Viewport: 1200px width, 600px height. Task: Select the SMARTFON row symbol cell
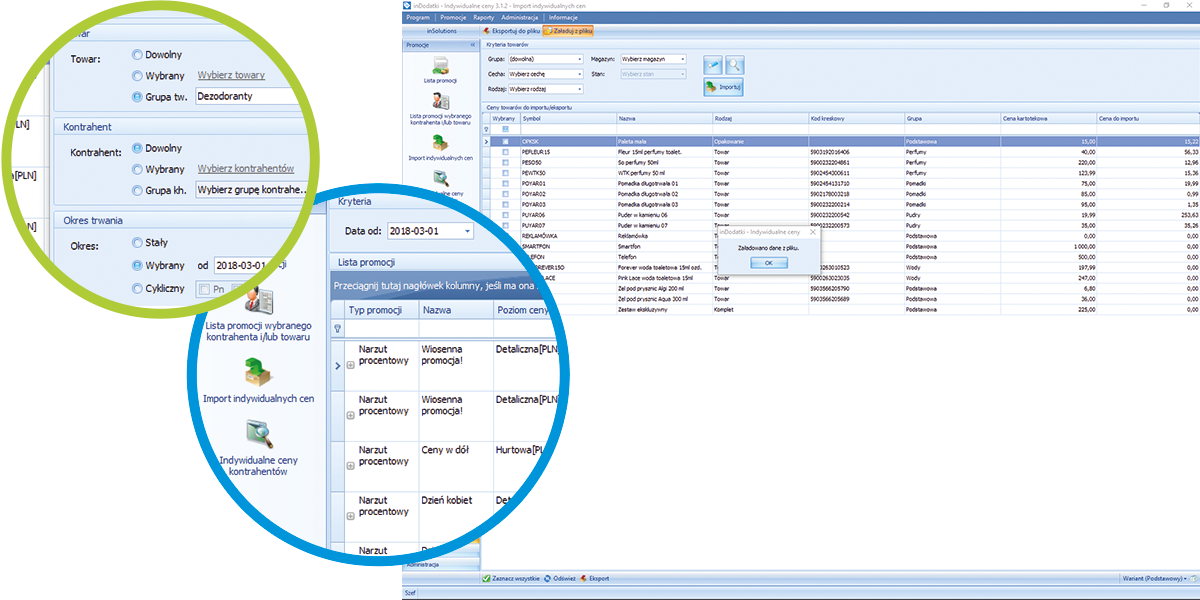[567, 246]
